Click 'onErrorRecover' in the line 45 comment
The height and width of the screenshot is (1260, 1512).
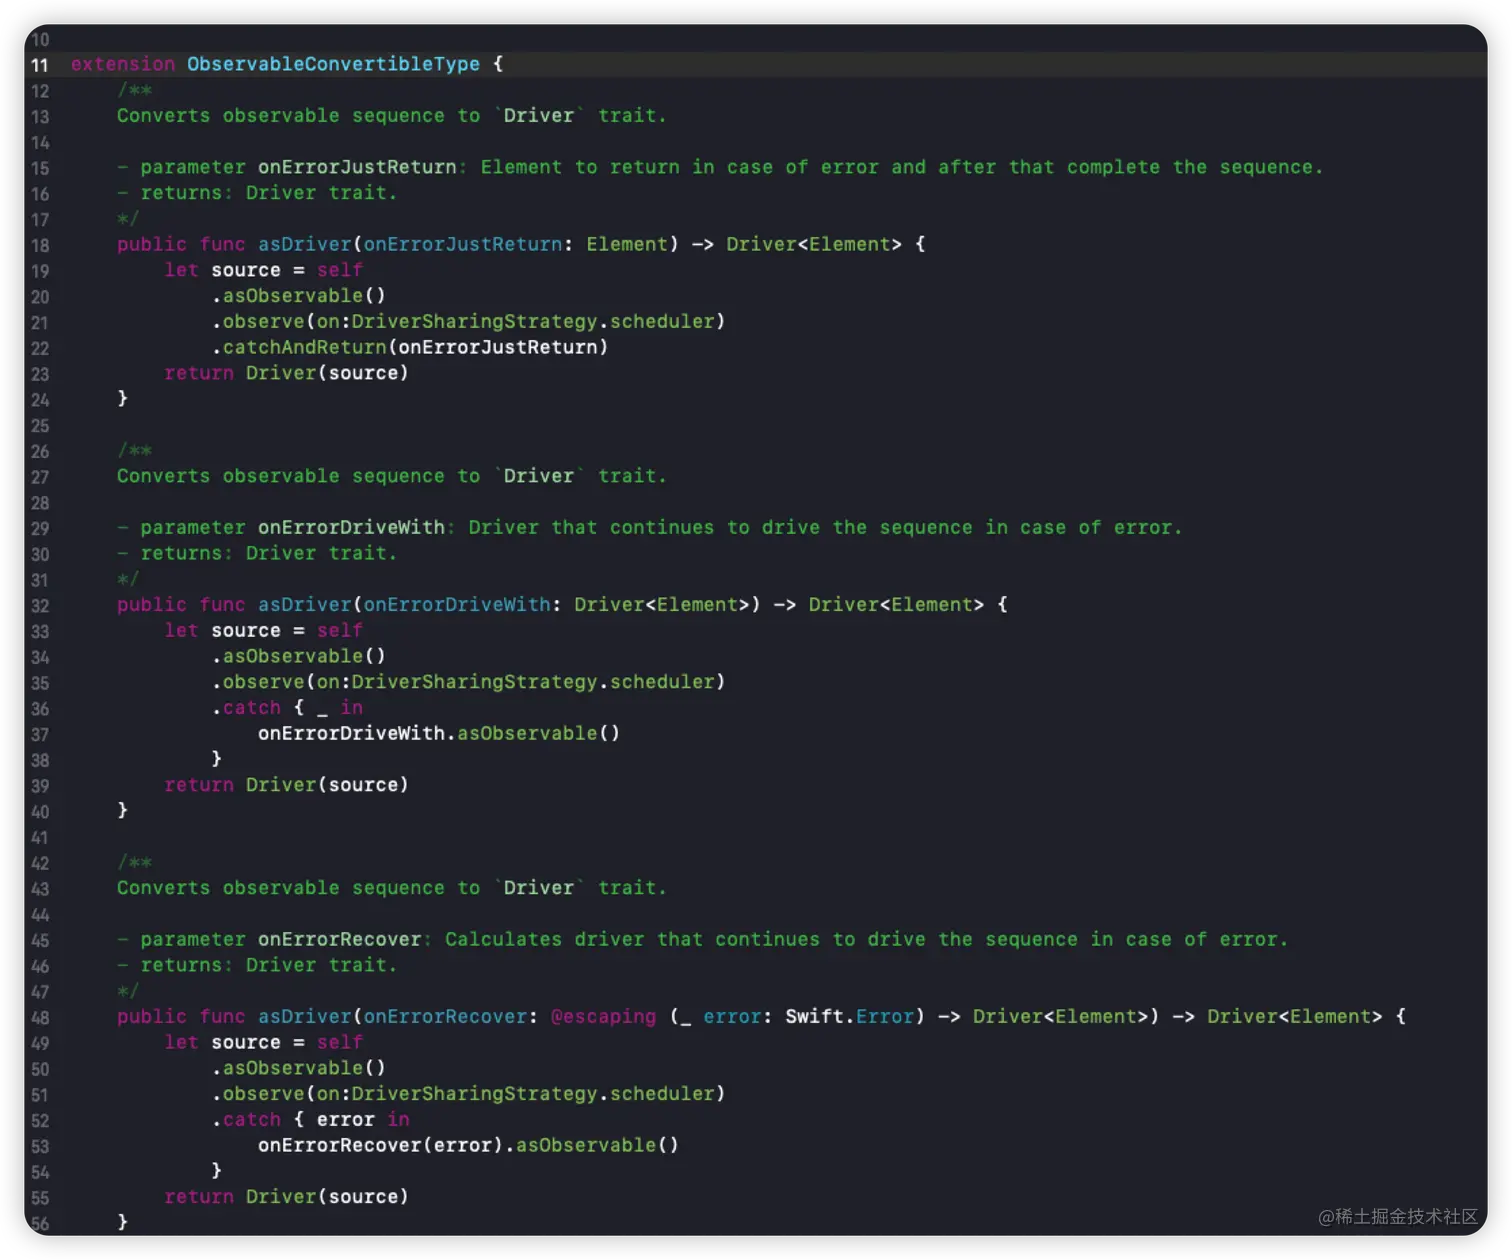(x=340, y=940)
